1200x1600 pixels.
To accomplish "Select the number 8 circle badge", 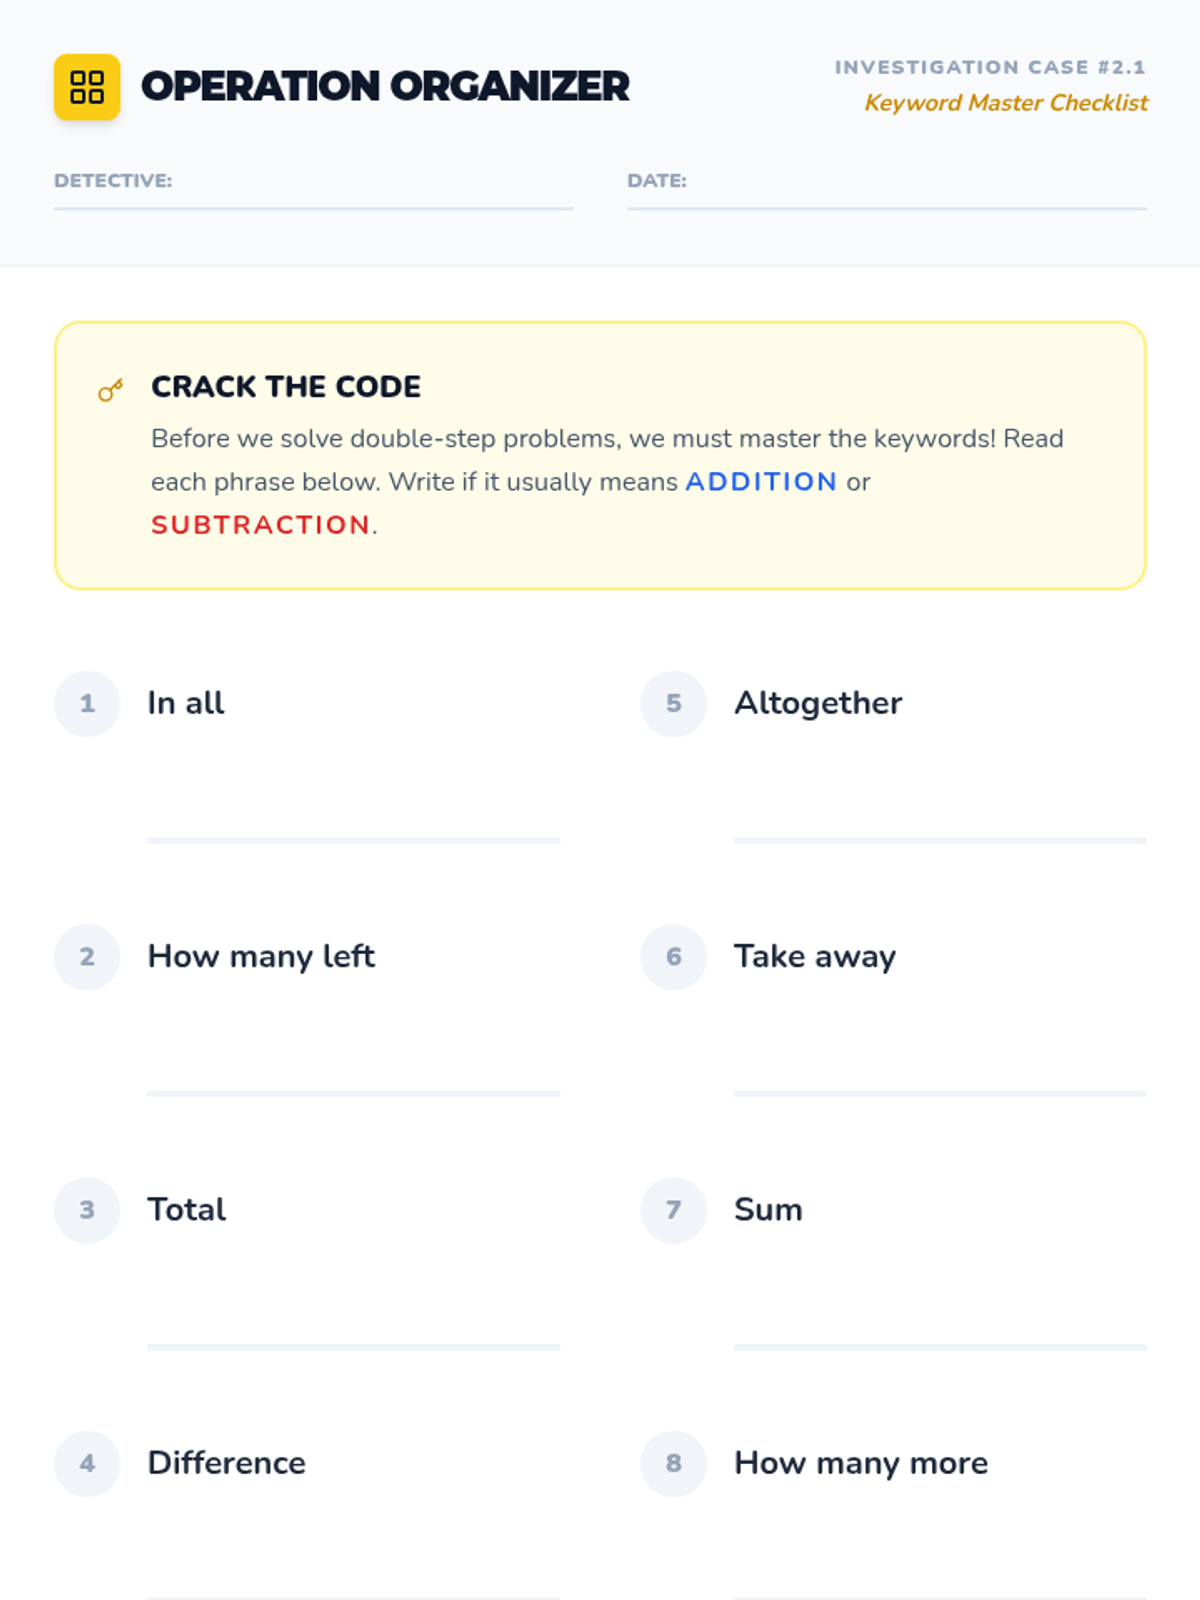I will [674, 1463].
